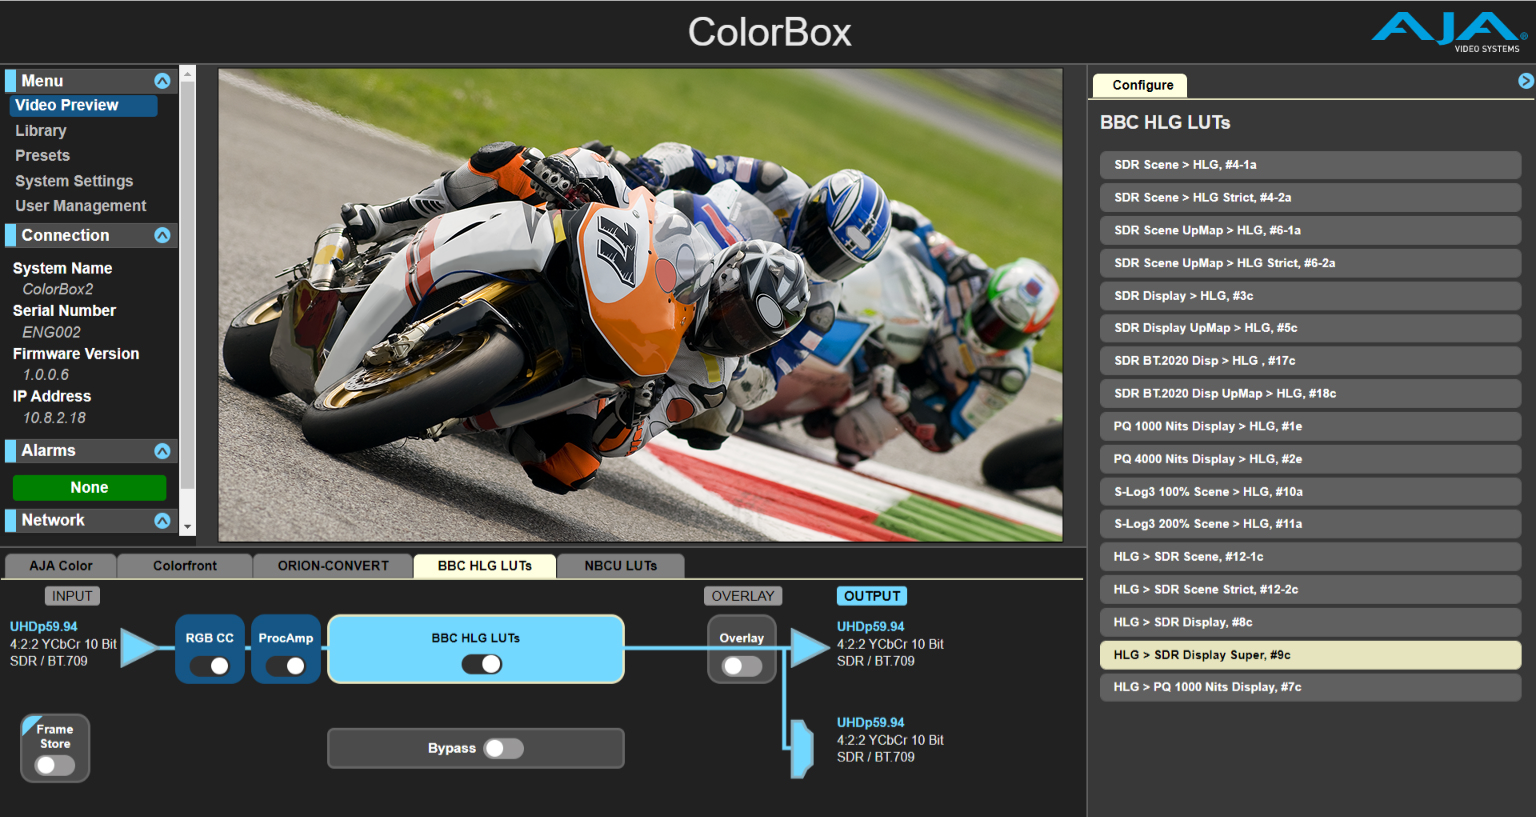Screen dimensions: 1536x817
Task: Open the AJA Color tab
Action: click(x=59, y=565)
